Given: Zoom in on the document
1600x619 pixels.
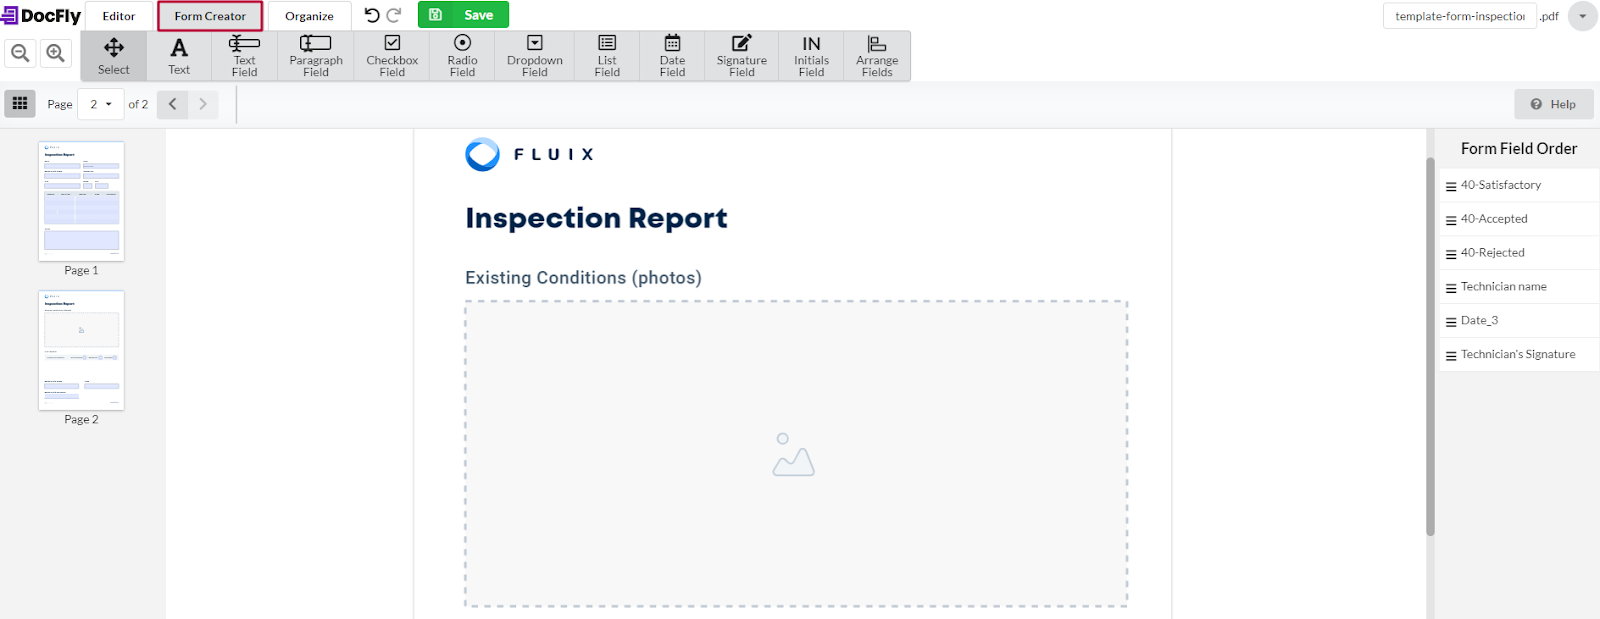Looking at the screenshot, I should point(56,53).
